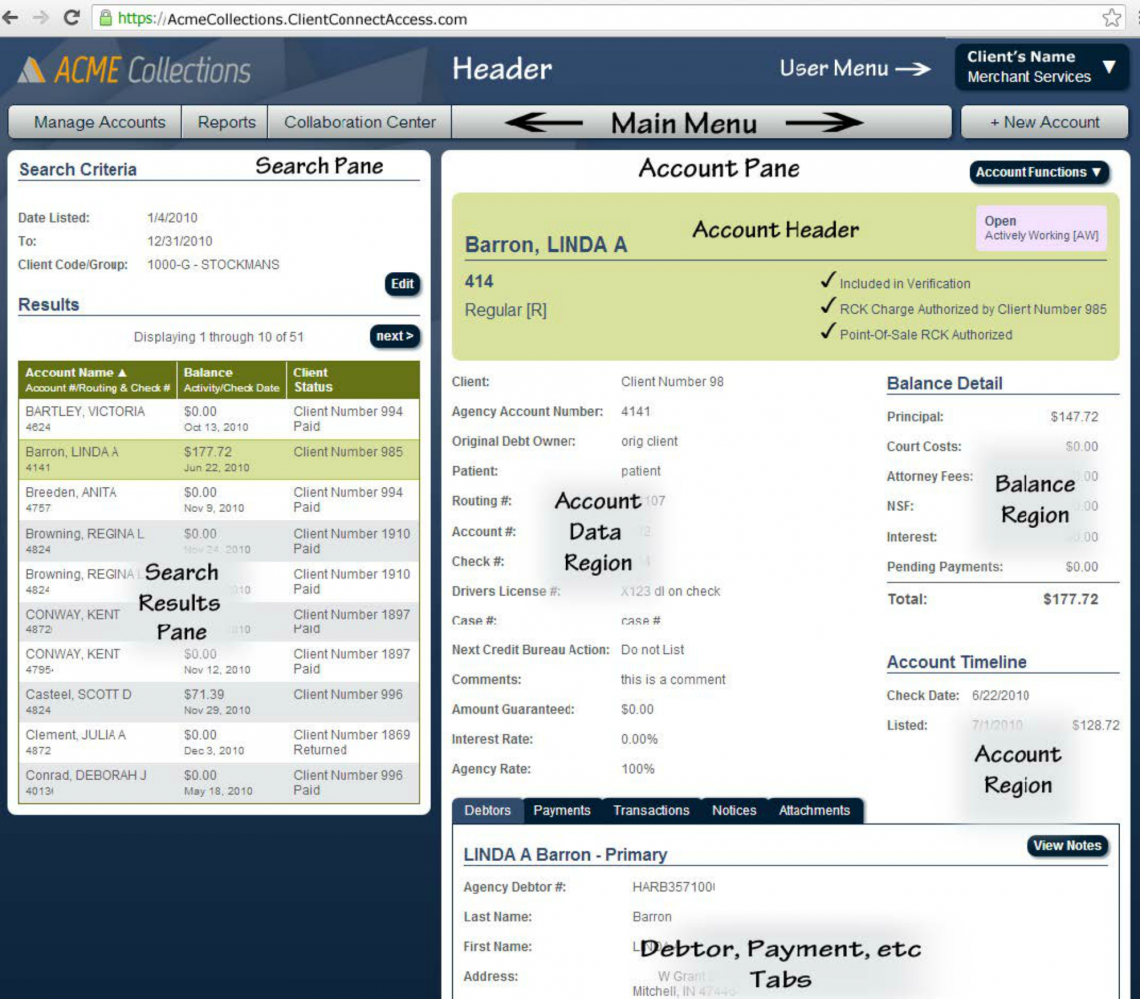This screenshot has height=999, width=1140.
Task: Click the View Notes button
Action: pos(1067,846)
